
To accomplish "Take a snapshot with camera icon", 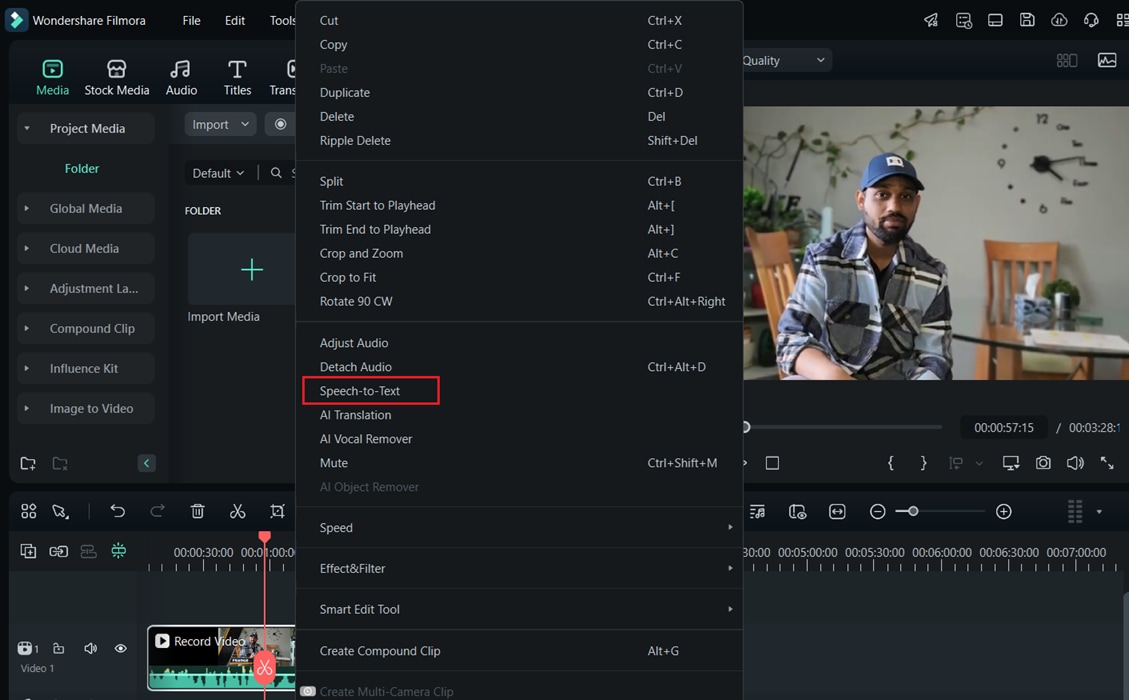I will (1043, 463).
